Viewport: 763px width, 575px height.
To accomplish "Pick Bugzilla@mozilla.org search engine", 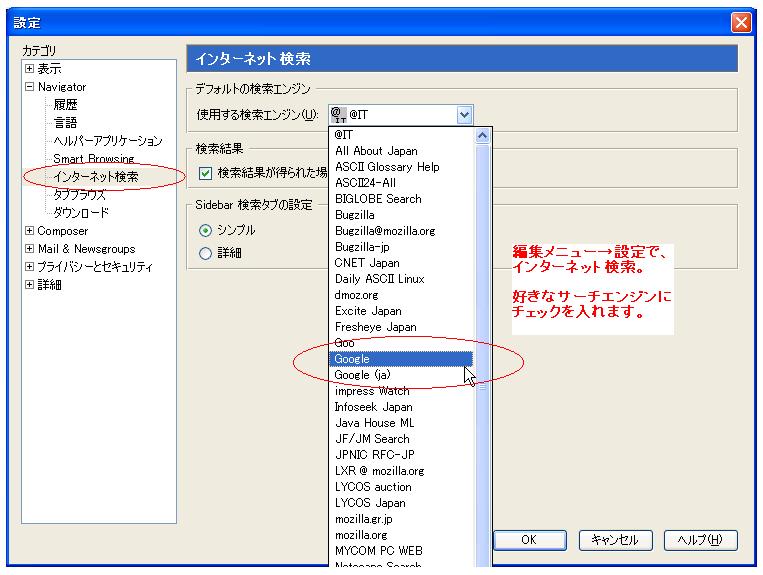I will tap(401, 231).
